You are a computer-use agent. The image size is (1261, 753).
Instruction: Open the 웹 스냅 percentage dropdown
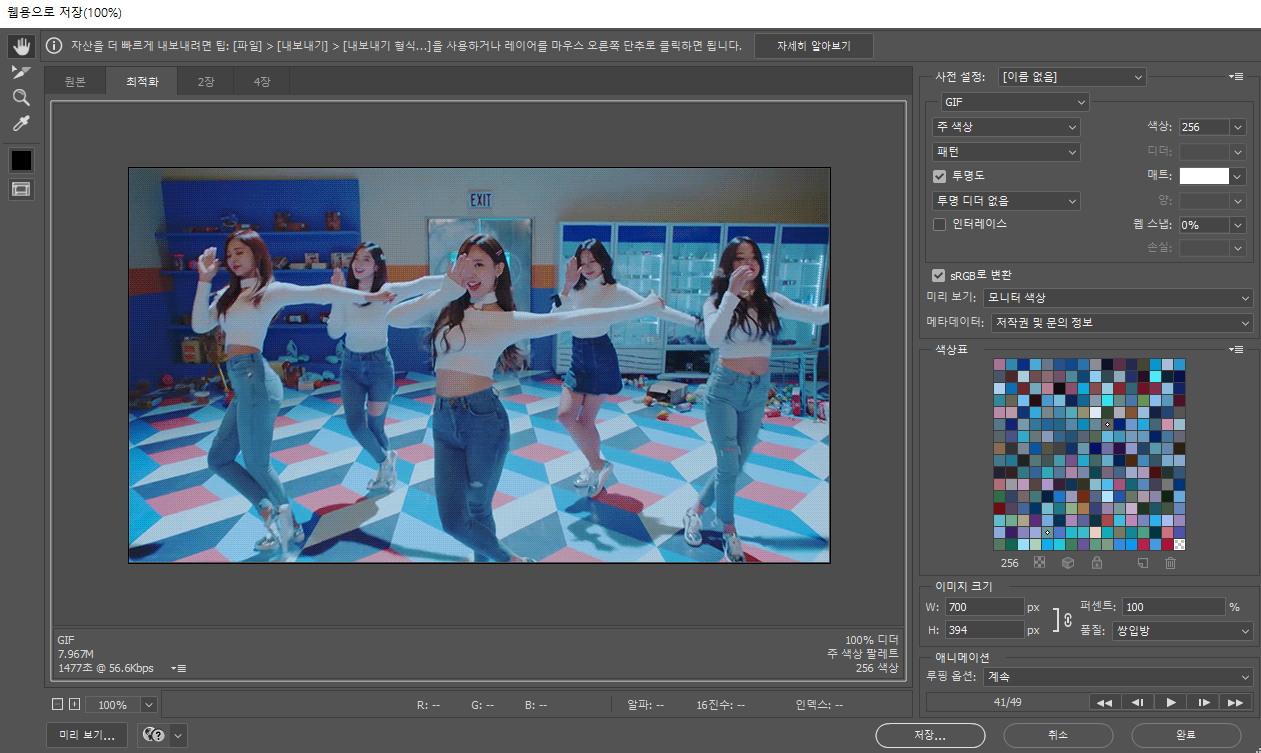tap(1238, 225)
